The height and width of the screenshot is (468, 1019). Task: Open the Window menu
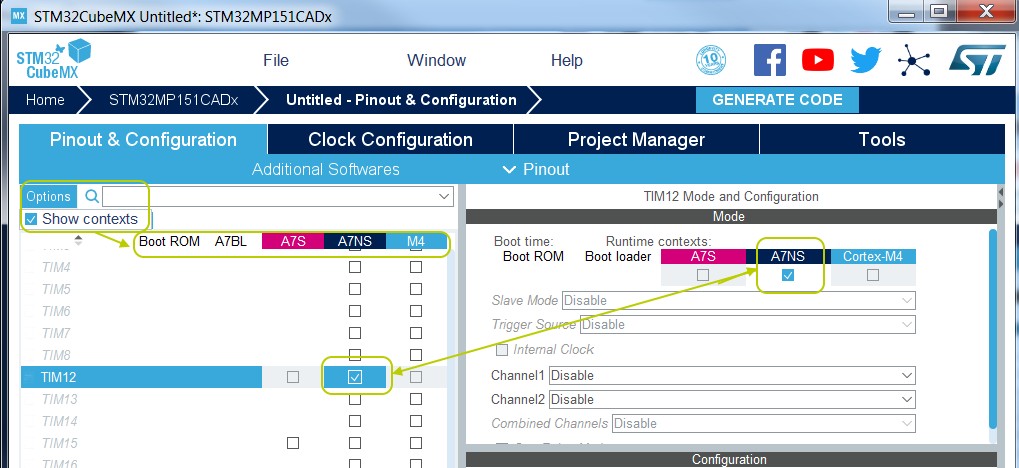436,60
